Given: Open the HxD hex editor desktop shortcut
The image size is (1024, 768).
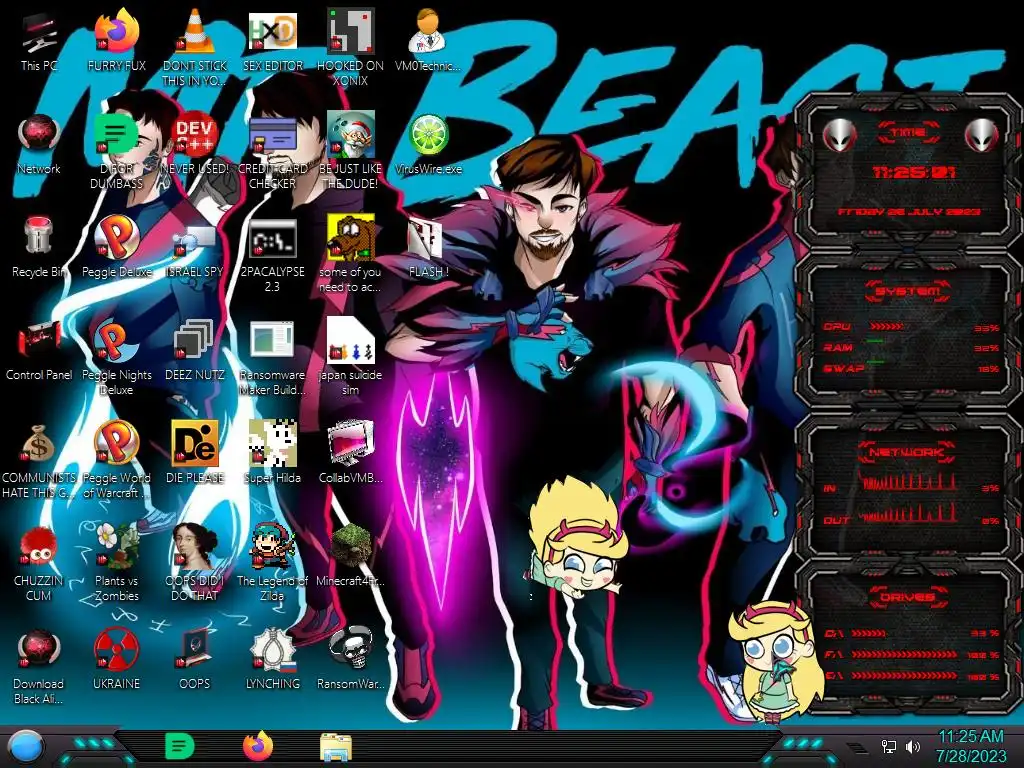Looking at the screenshot, I should [272, 41].
